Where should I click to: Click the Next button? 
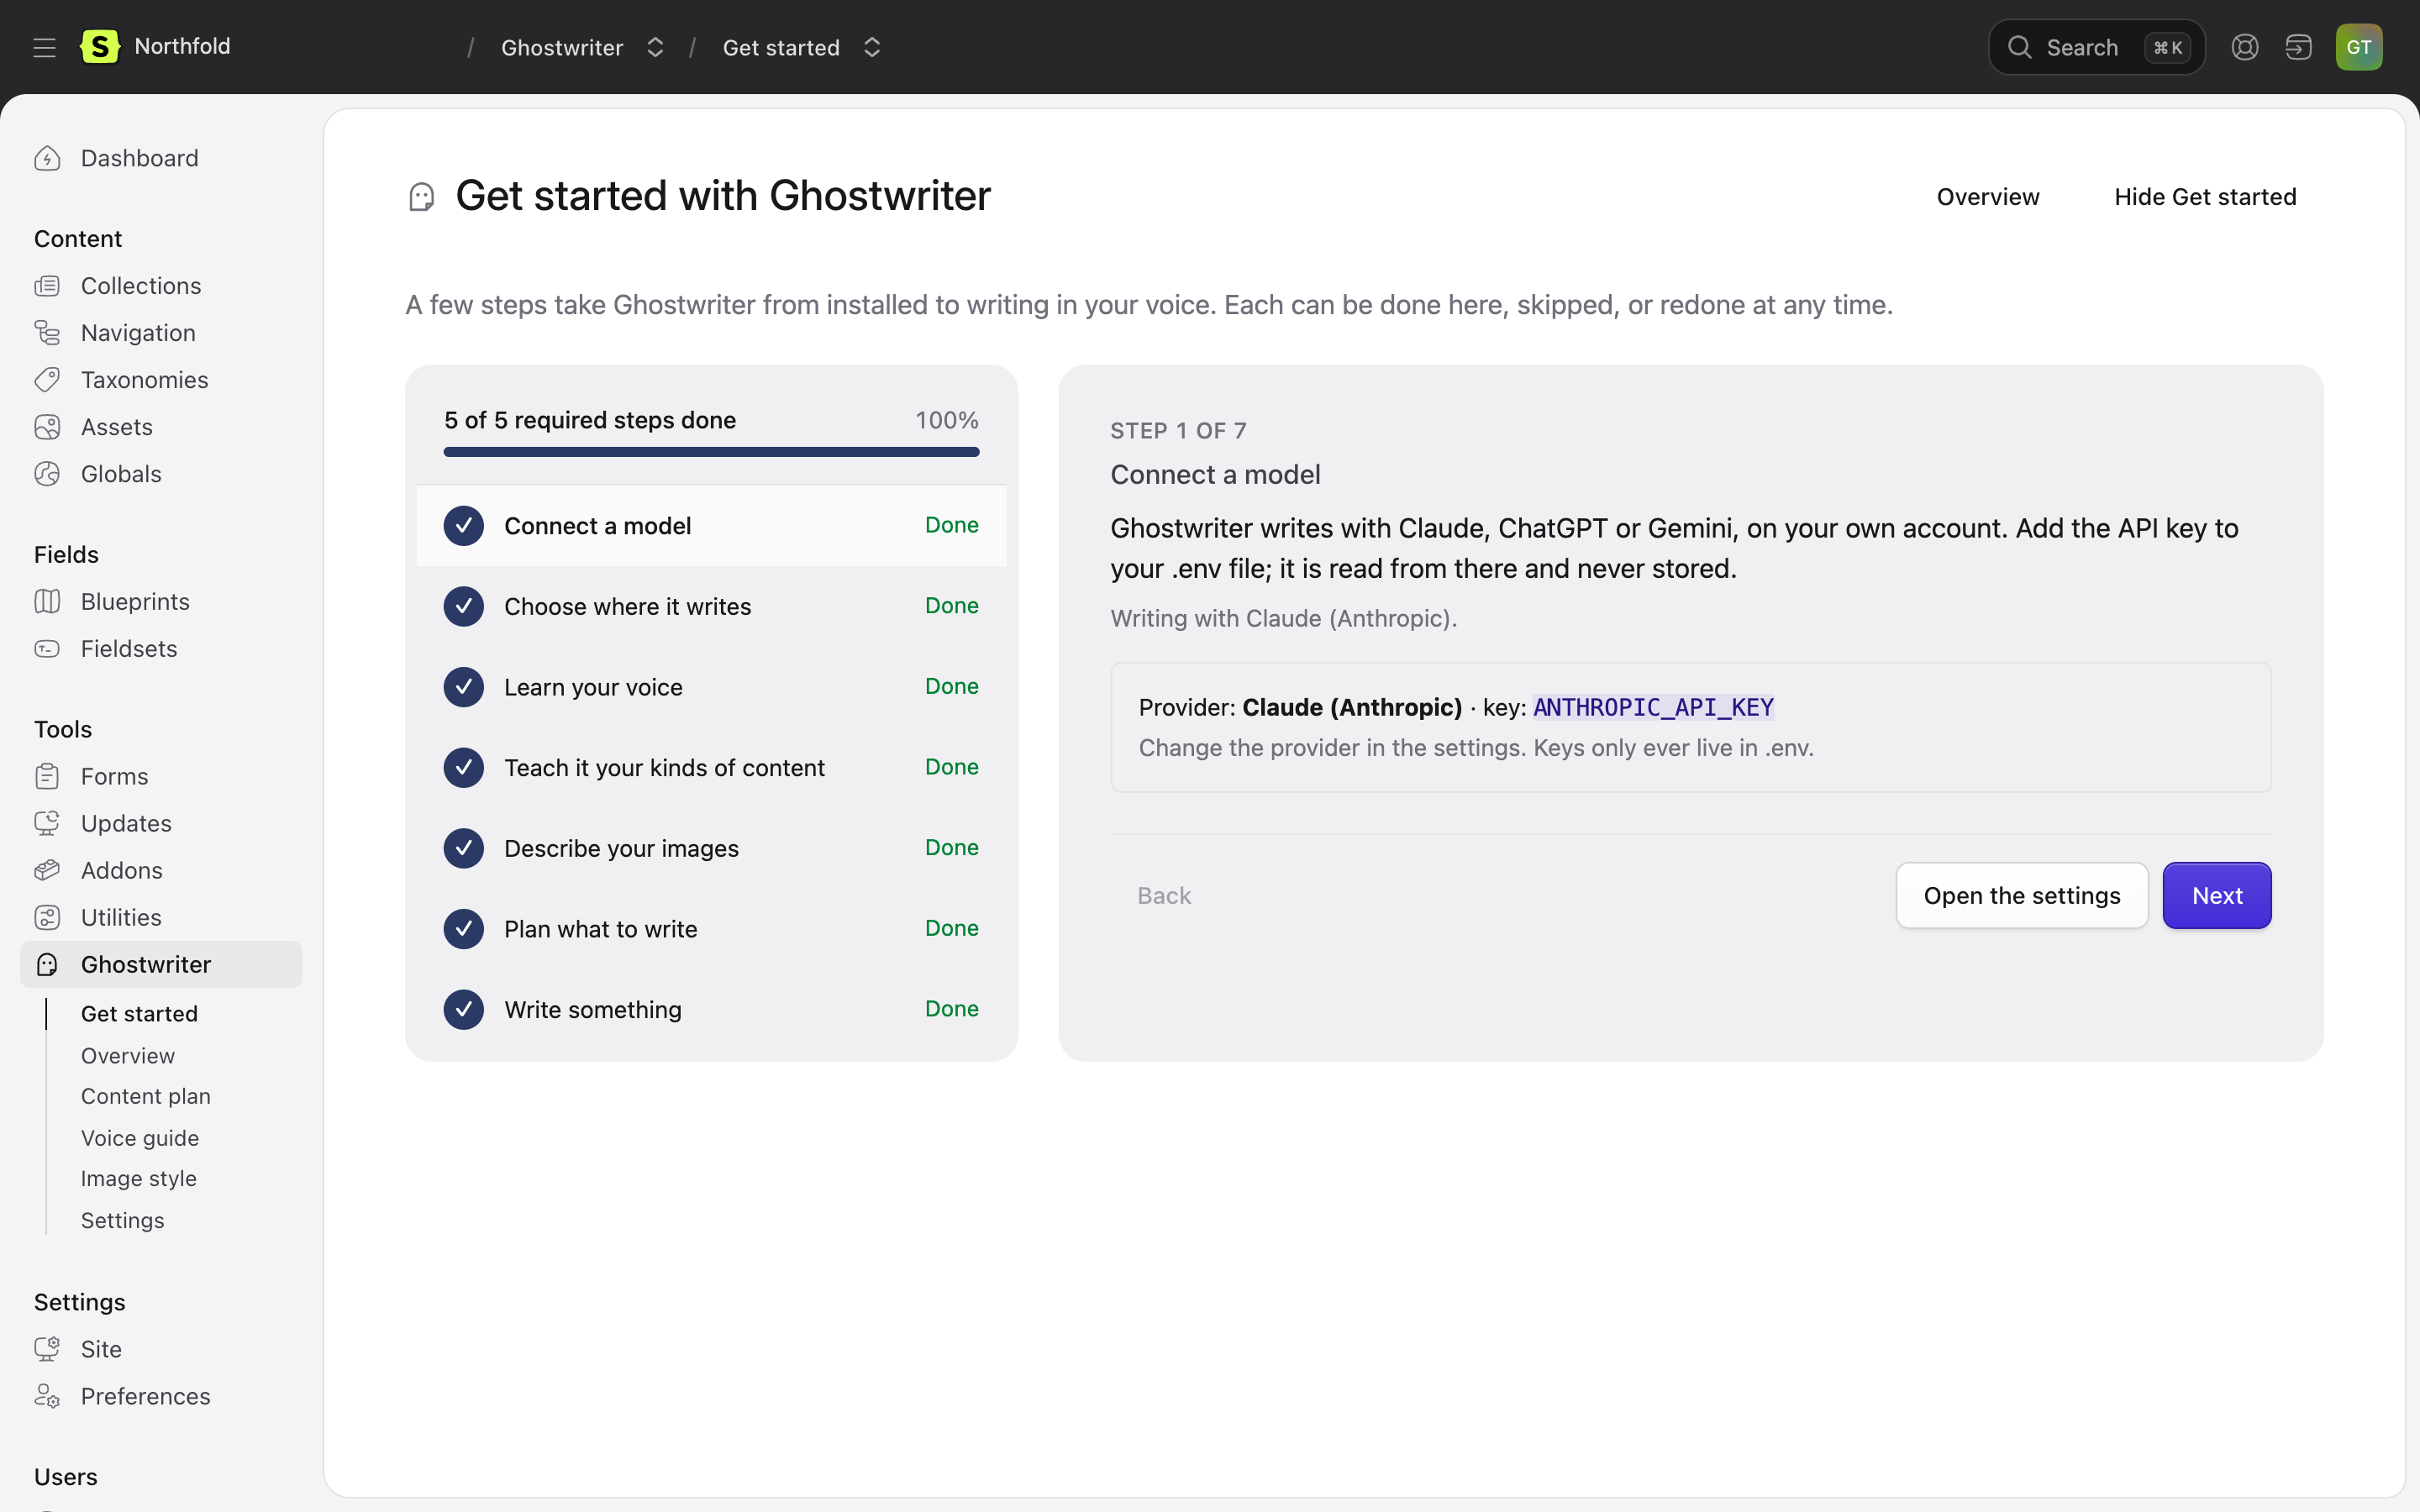[x=2217, y=895]
